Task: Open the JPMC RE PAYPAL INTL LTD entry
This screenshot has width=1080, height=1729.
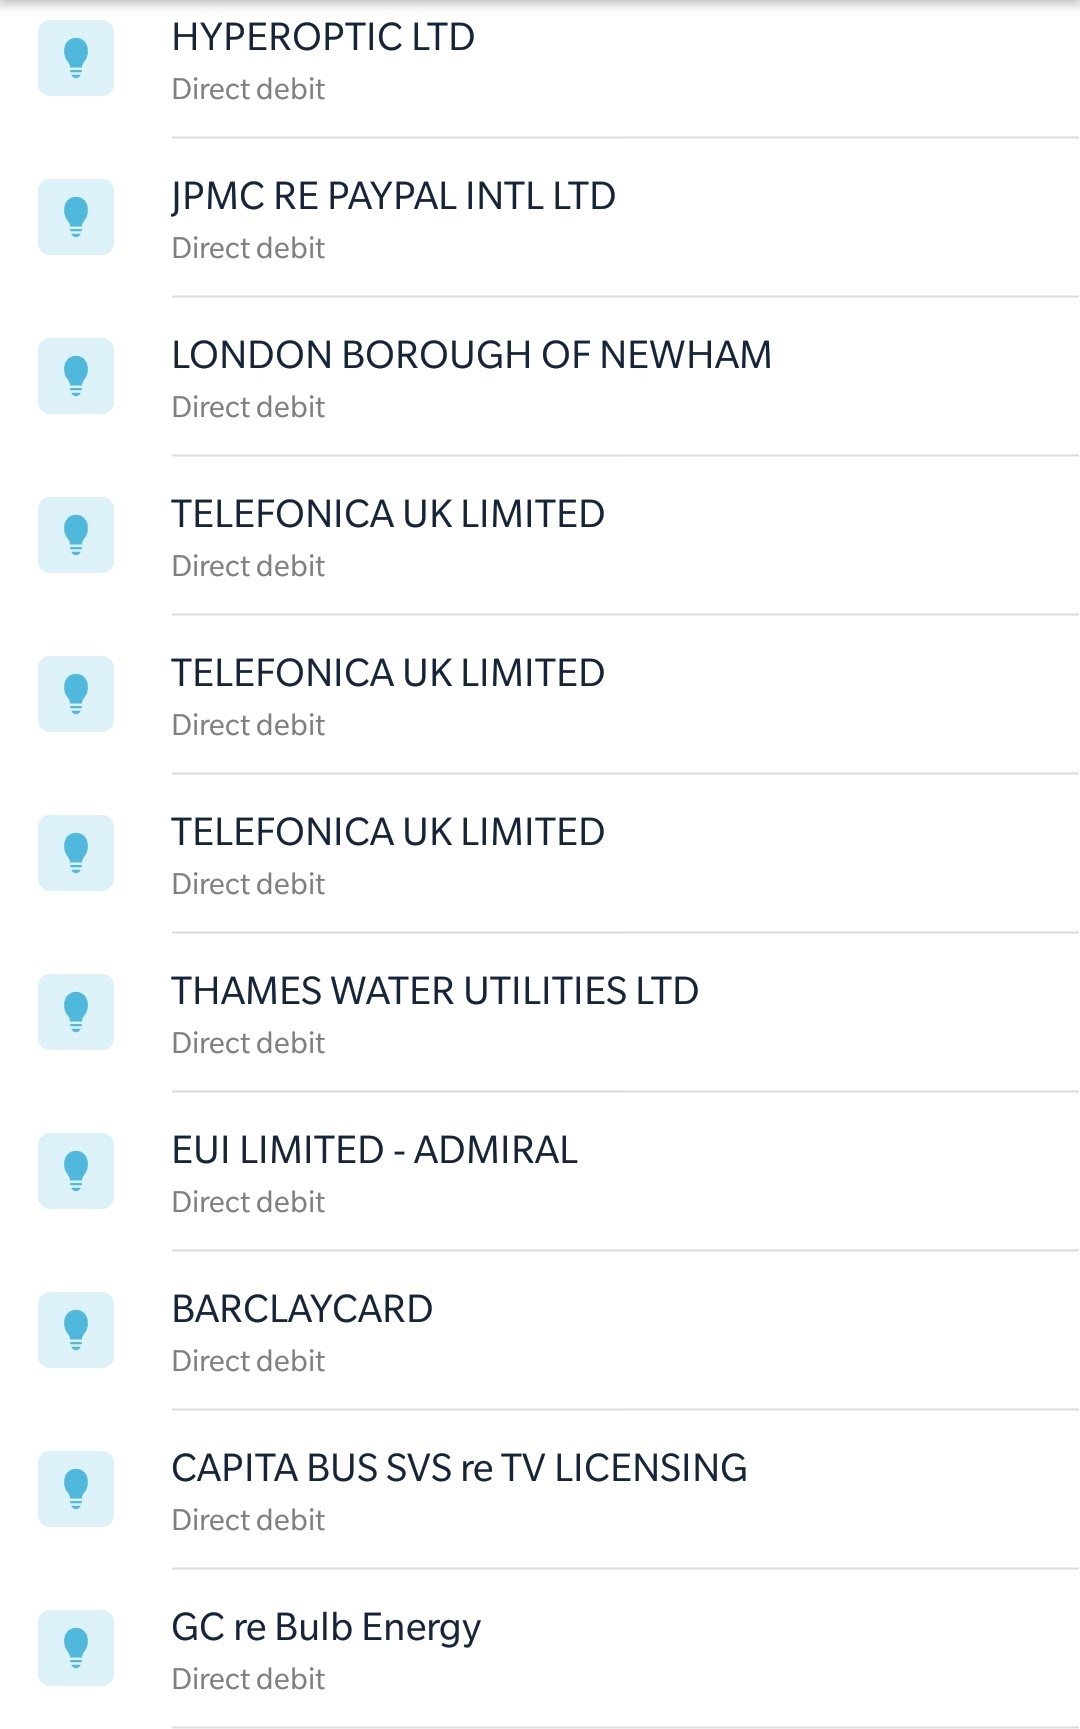Action: click(x=393, y=197)
